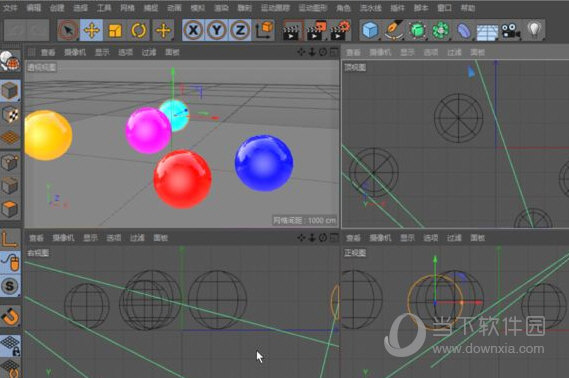Open the 帮助 menu
The image size is (569, 378).
(468, 8)
